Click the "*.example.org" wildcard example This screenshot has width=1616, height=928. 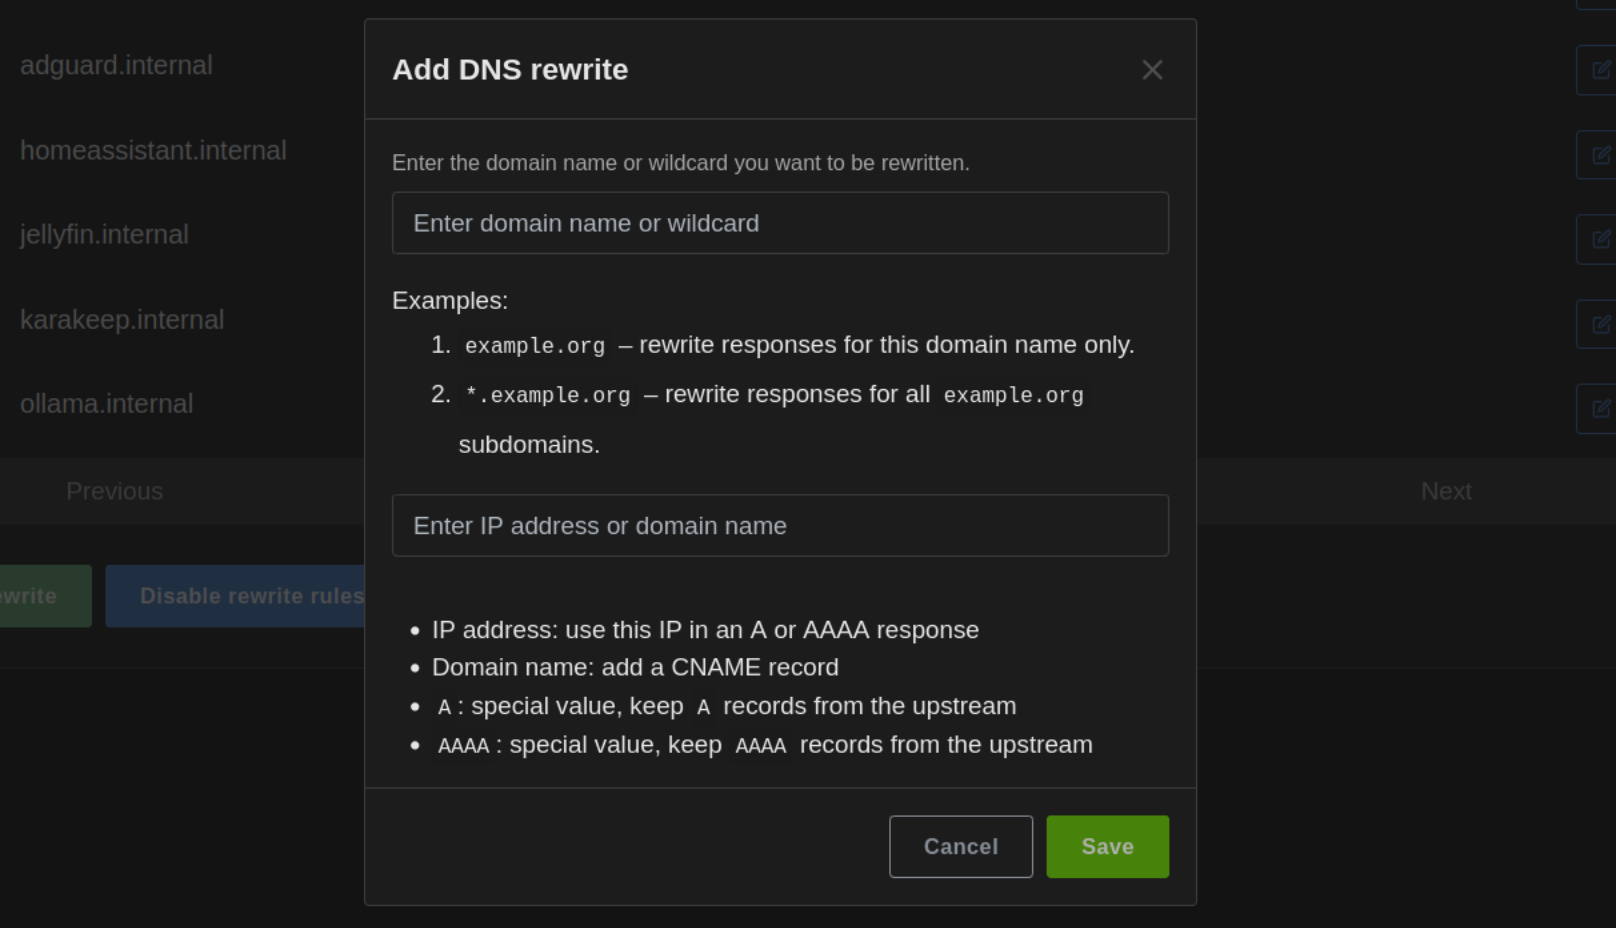coord(548,395)
